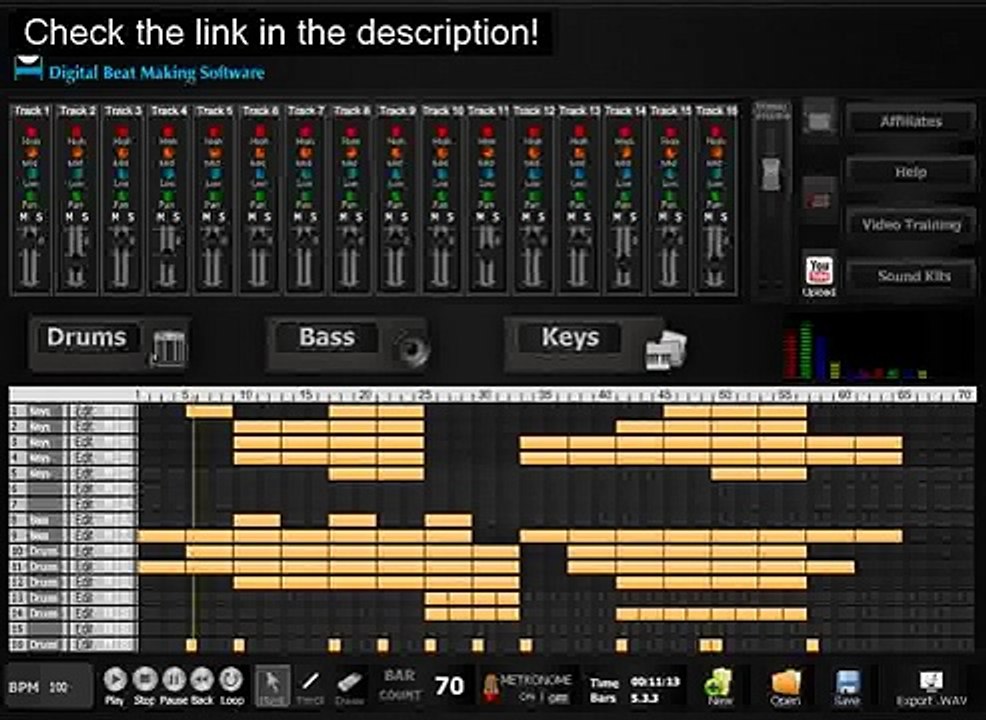Click the Bar Count value 70
986x720 pixels.
[x=449, y=686]
